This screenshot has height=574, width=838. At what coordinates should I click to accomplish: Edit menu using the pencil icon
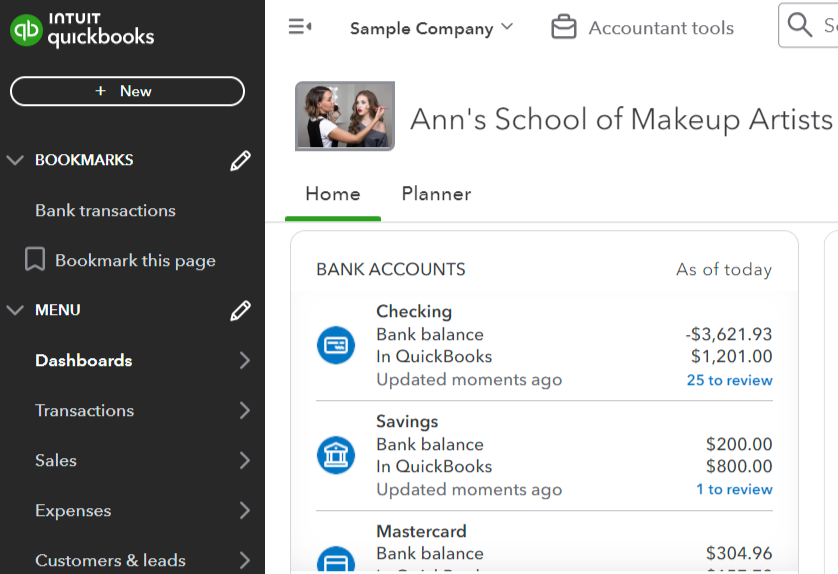click(x=240, y=311)
